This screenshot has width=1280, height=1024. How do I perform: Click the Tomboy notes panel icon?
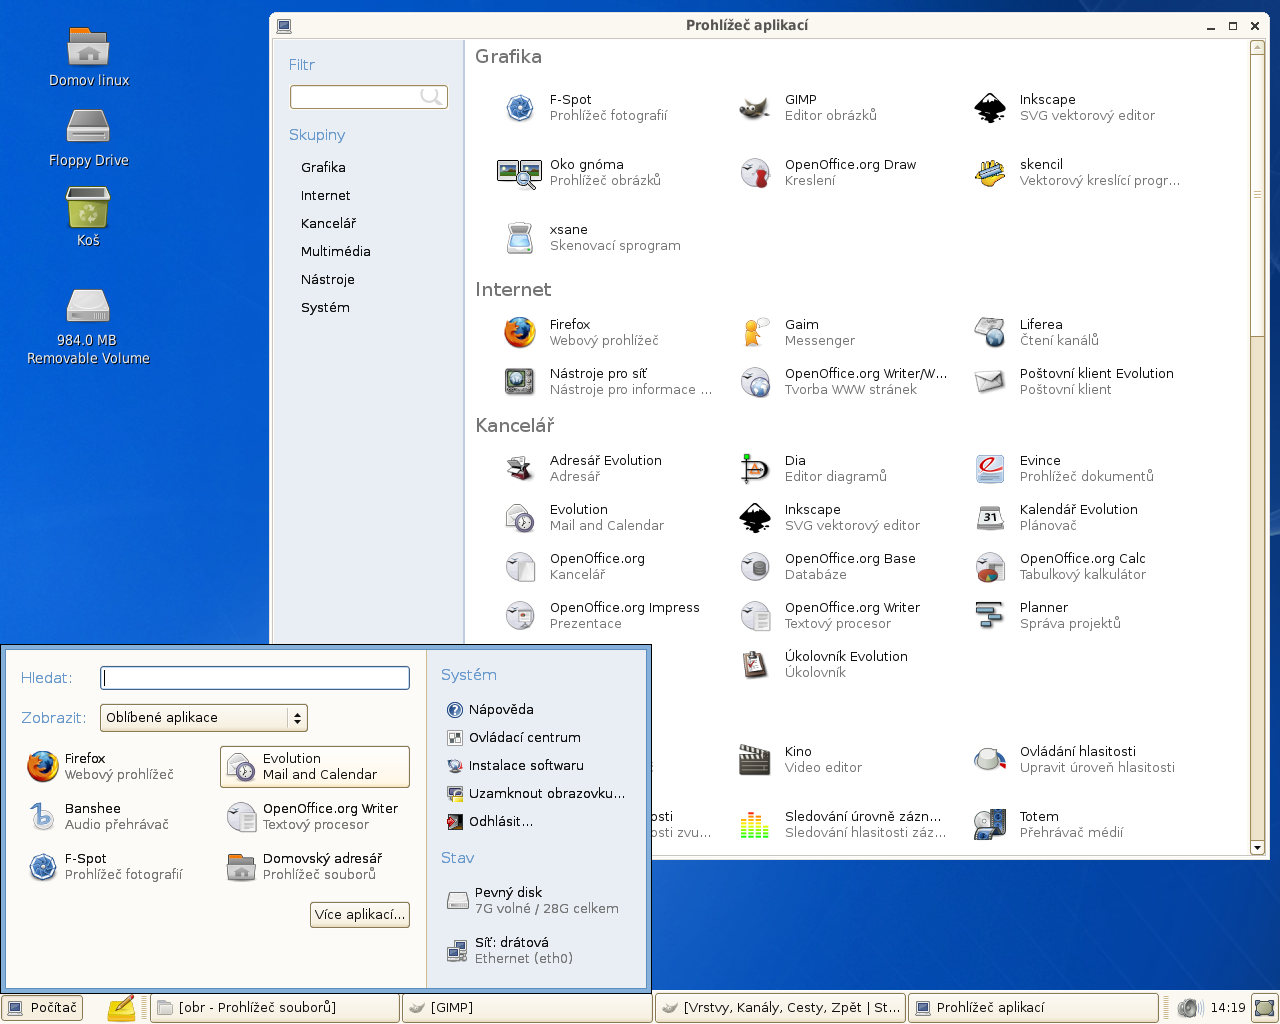tap(121, 1007)
